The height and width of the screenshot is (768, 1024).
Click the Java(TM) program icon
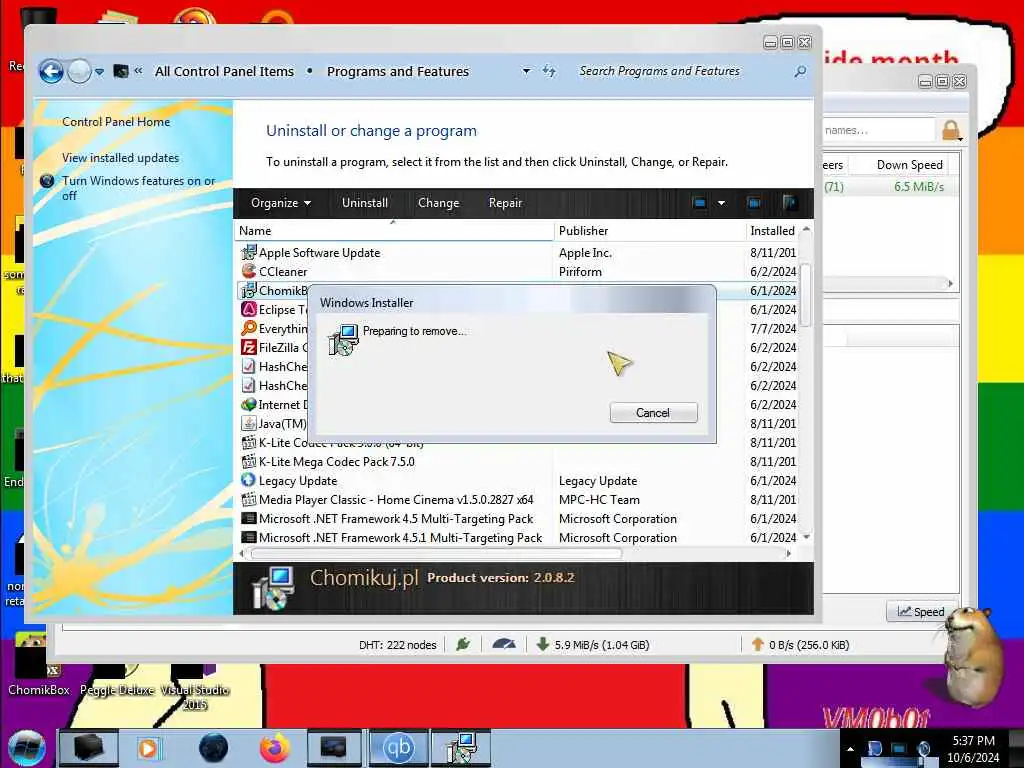click(x=248, y=424)
